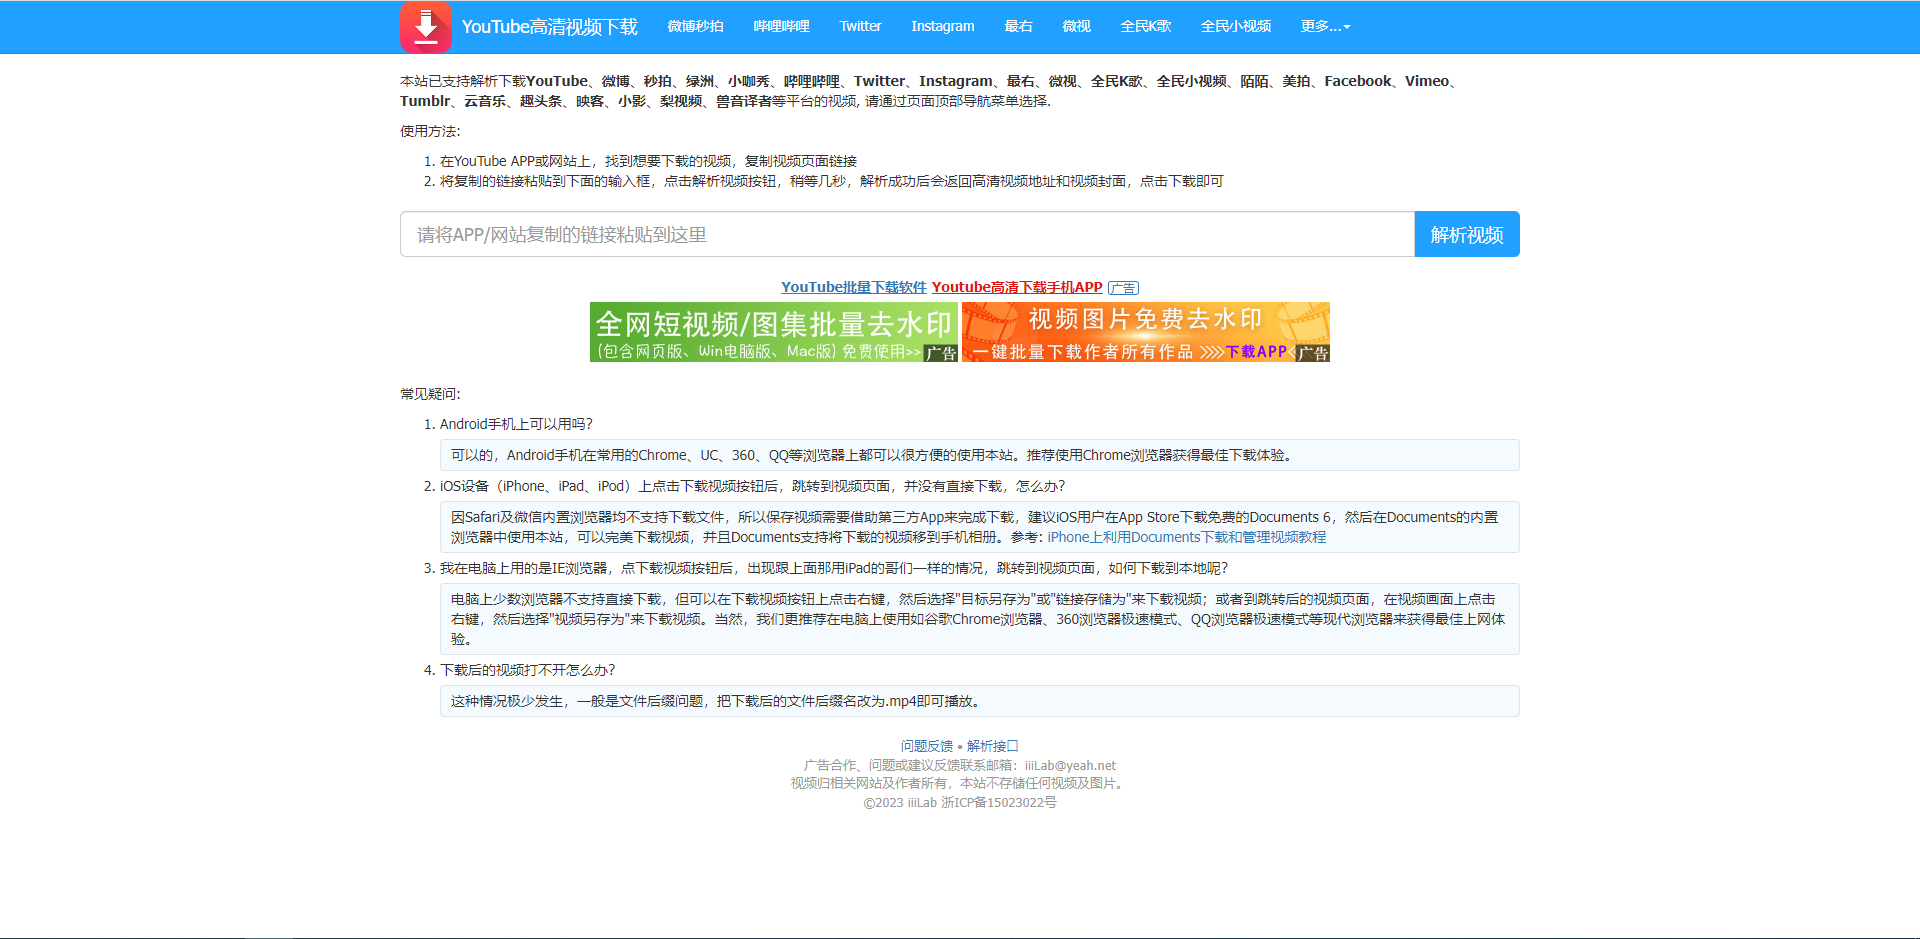Open the 微视 navigation item
The height and width of the screenshot is (939, 1920).
pos(1076,26)
